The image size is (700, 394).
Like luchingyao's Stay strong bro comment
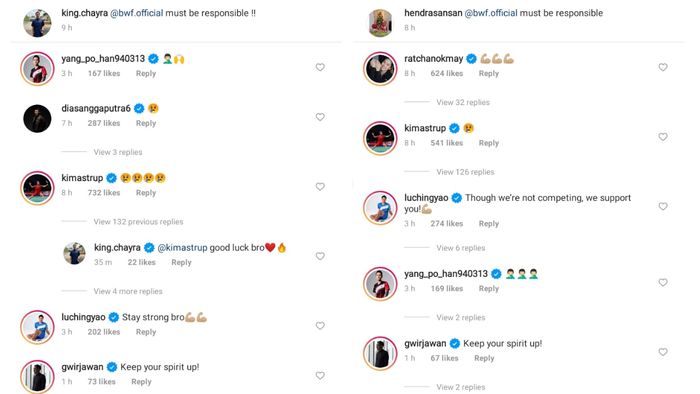click(320, 326)
